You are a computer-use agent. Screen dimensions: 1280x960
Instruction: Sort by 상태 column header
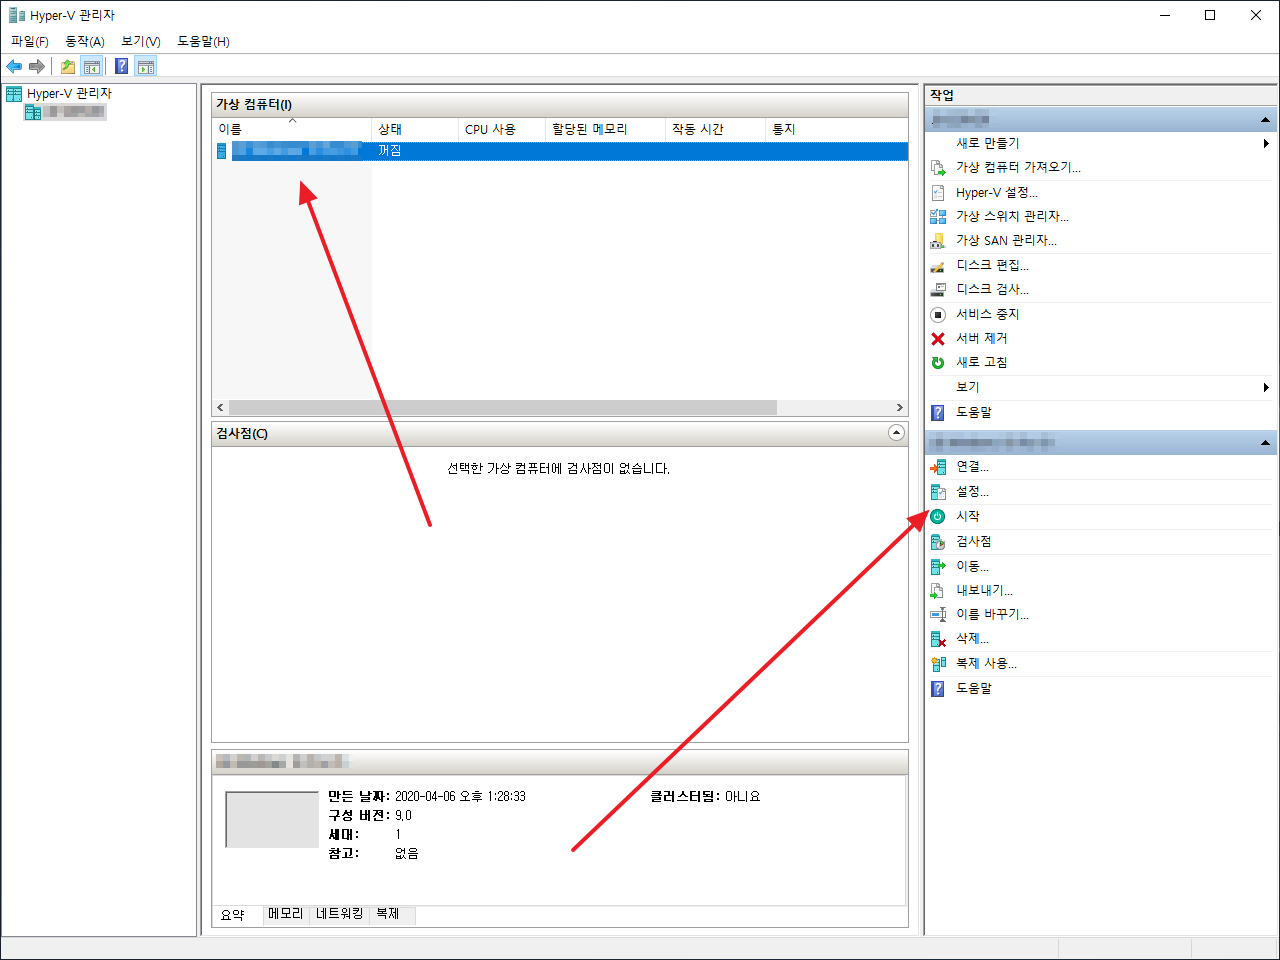tap(415, 129)
